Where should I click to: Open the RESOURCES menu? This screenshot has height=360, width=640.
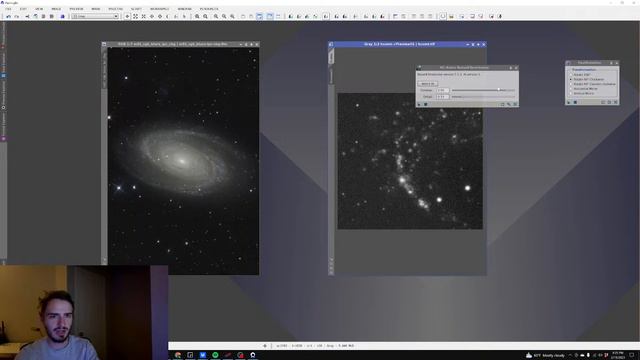[209, 9]
